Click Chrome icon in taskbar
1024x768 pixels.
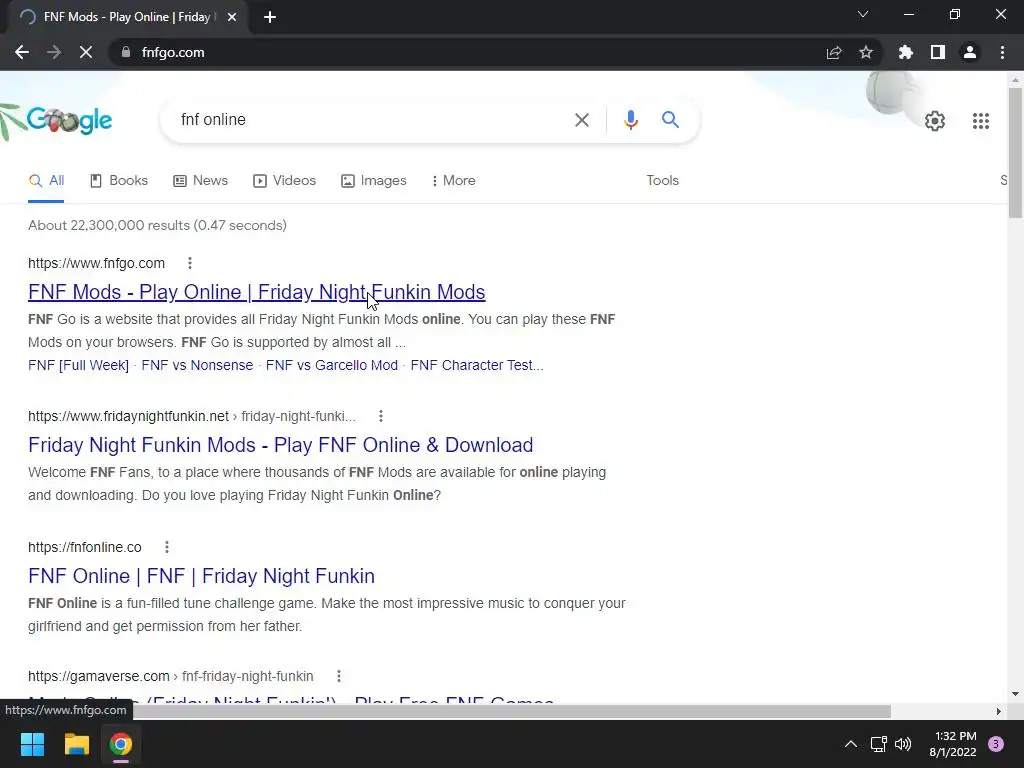[x=120, y=744]
